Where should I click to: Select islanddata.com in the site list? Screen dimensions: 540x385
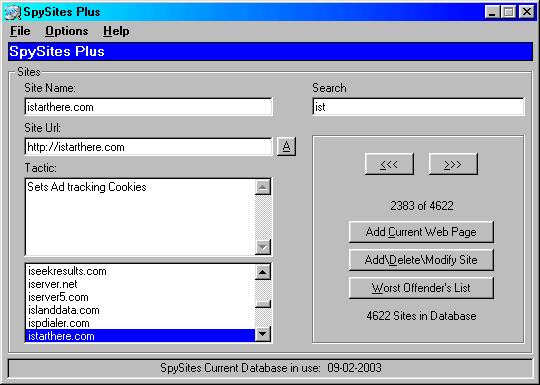click(141, 310)
